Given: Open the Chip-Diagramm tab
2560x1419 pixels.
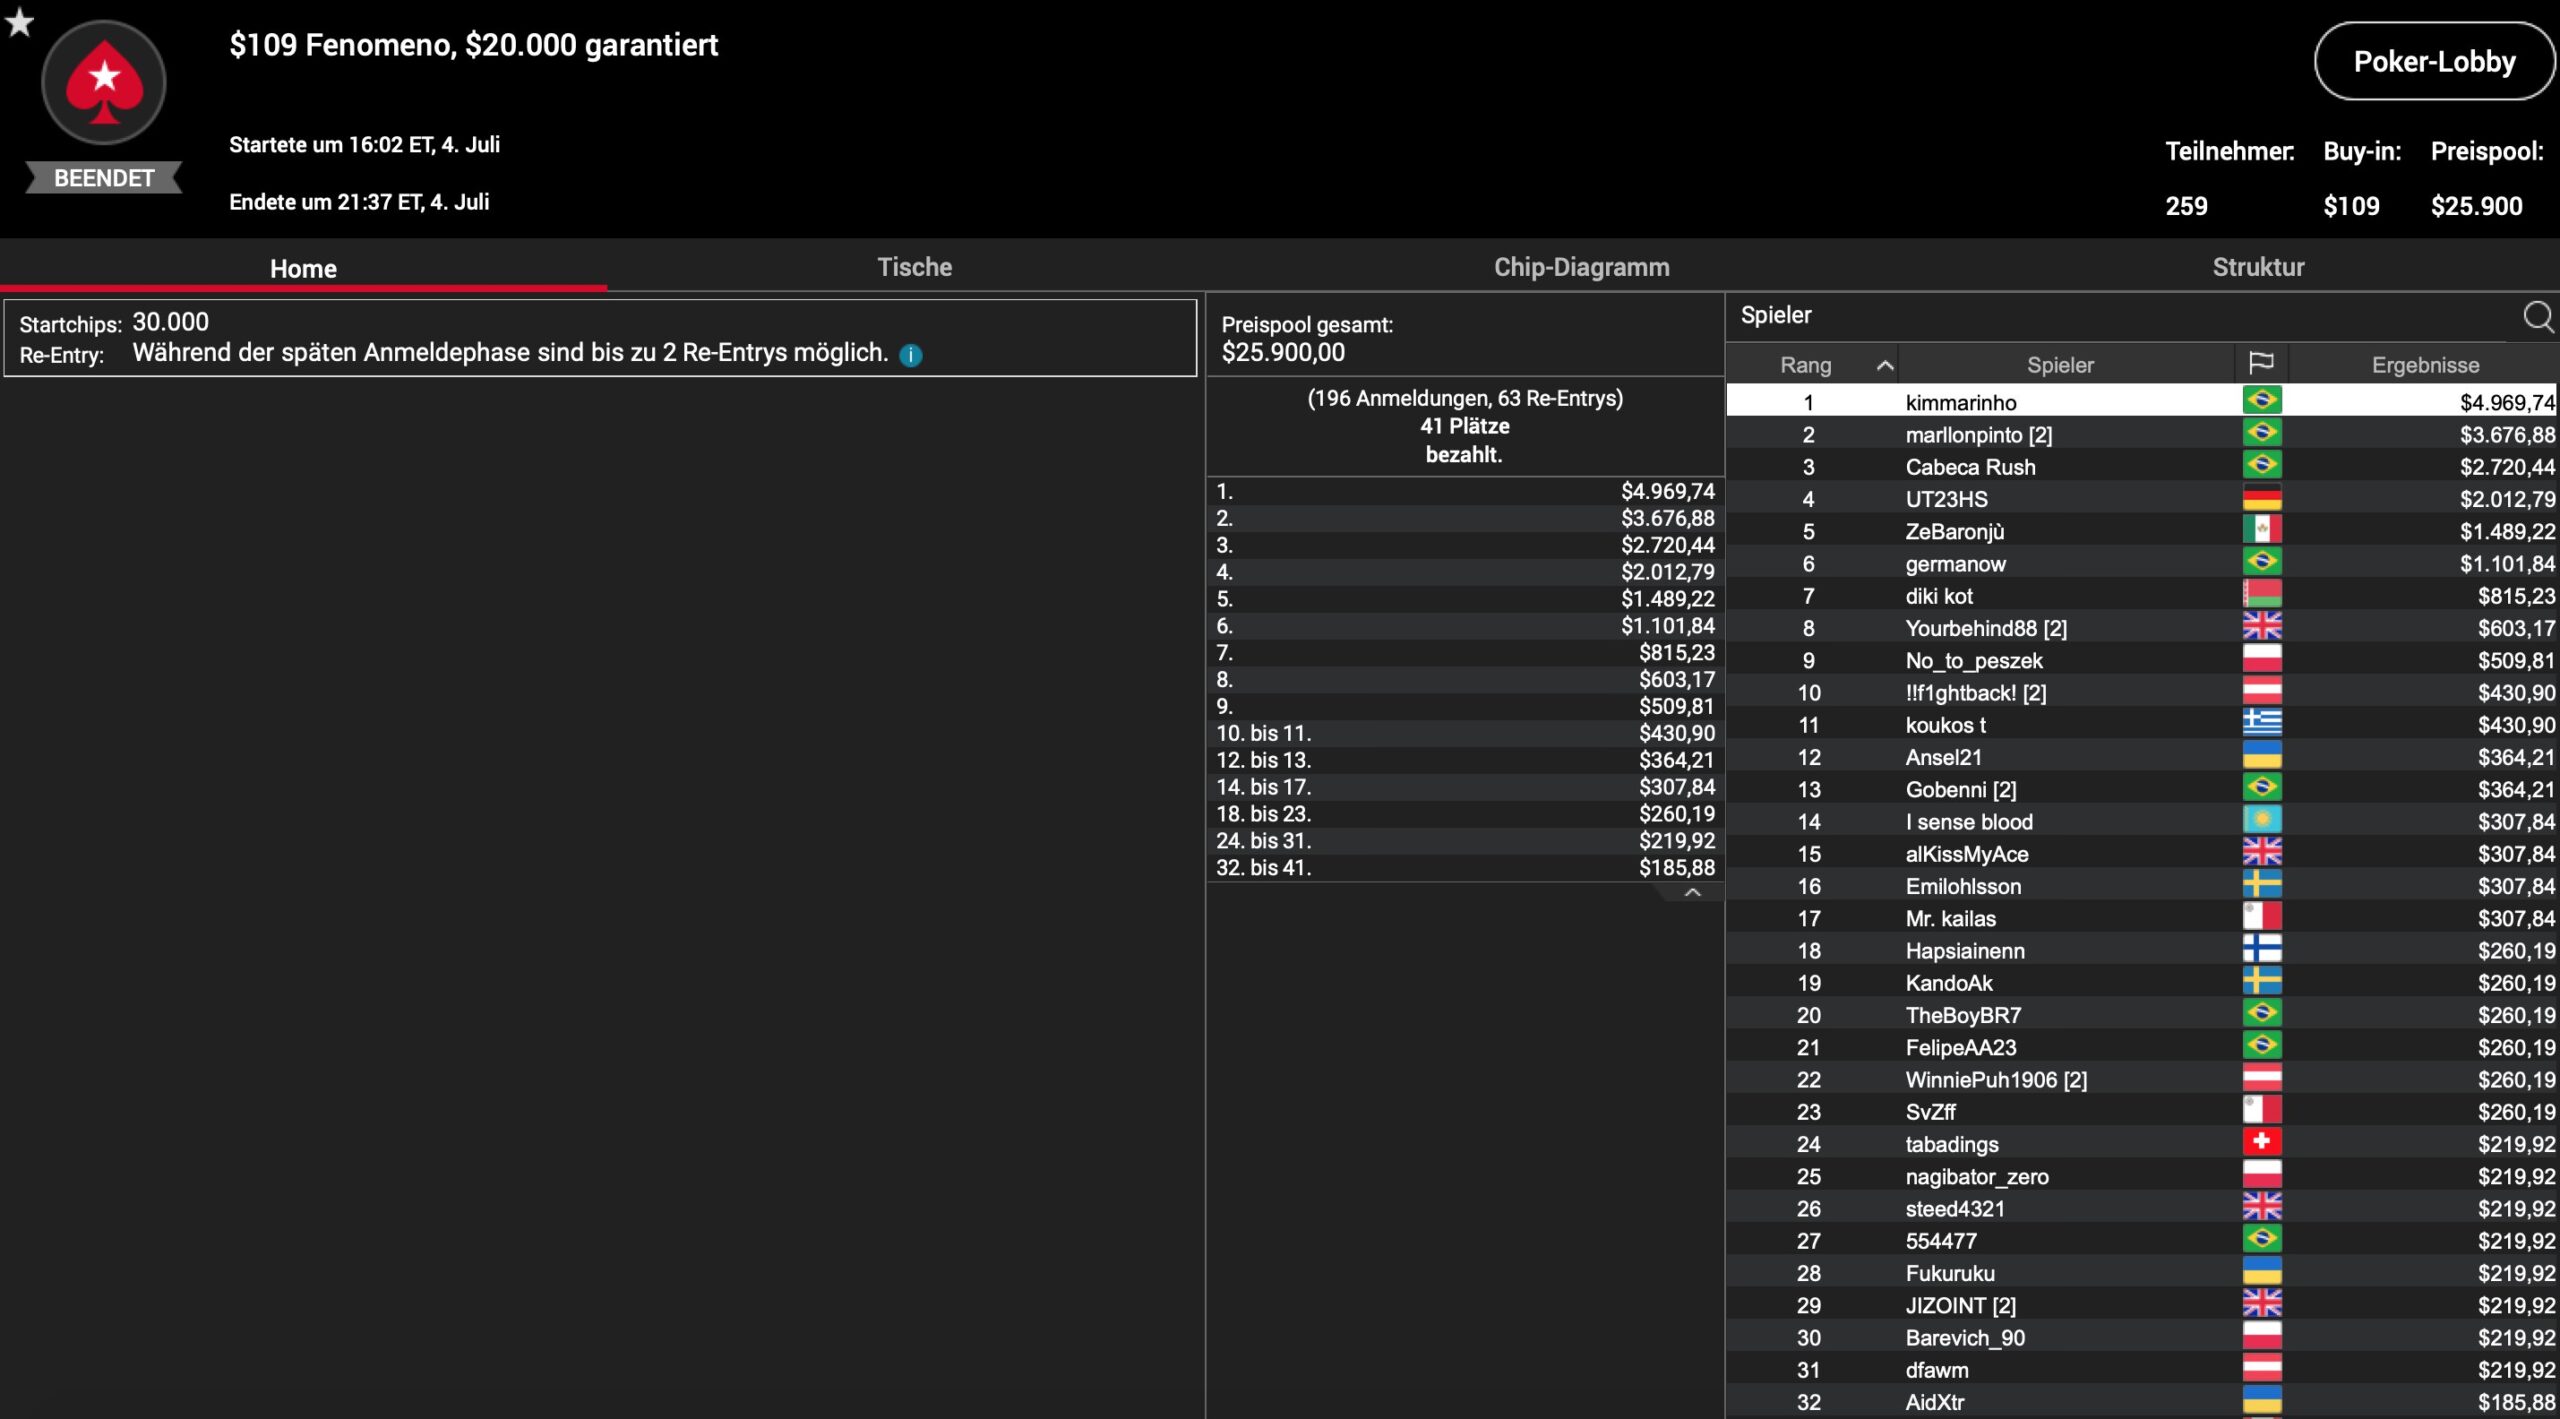Looking at the screenshot, I should tap(1581, 267).
